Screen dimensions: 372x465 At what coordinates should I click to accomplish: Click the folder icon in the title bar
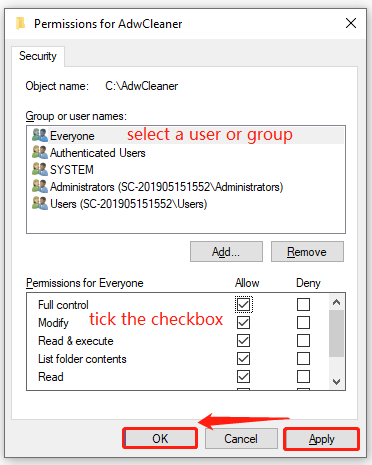tap(20, 24)
